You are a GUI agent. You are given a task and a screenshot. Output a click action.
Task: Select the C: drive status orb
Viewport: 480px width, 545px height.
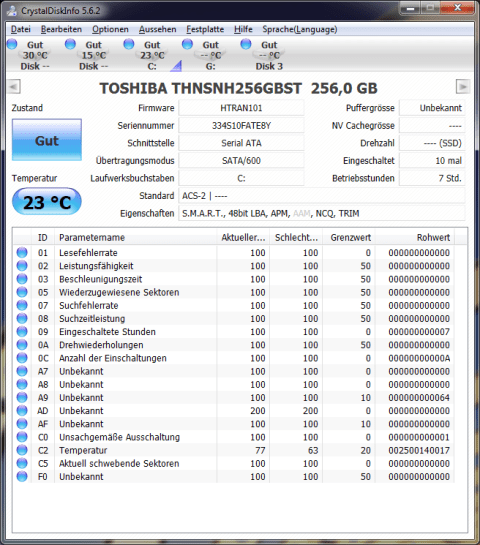129,44
